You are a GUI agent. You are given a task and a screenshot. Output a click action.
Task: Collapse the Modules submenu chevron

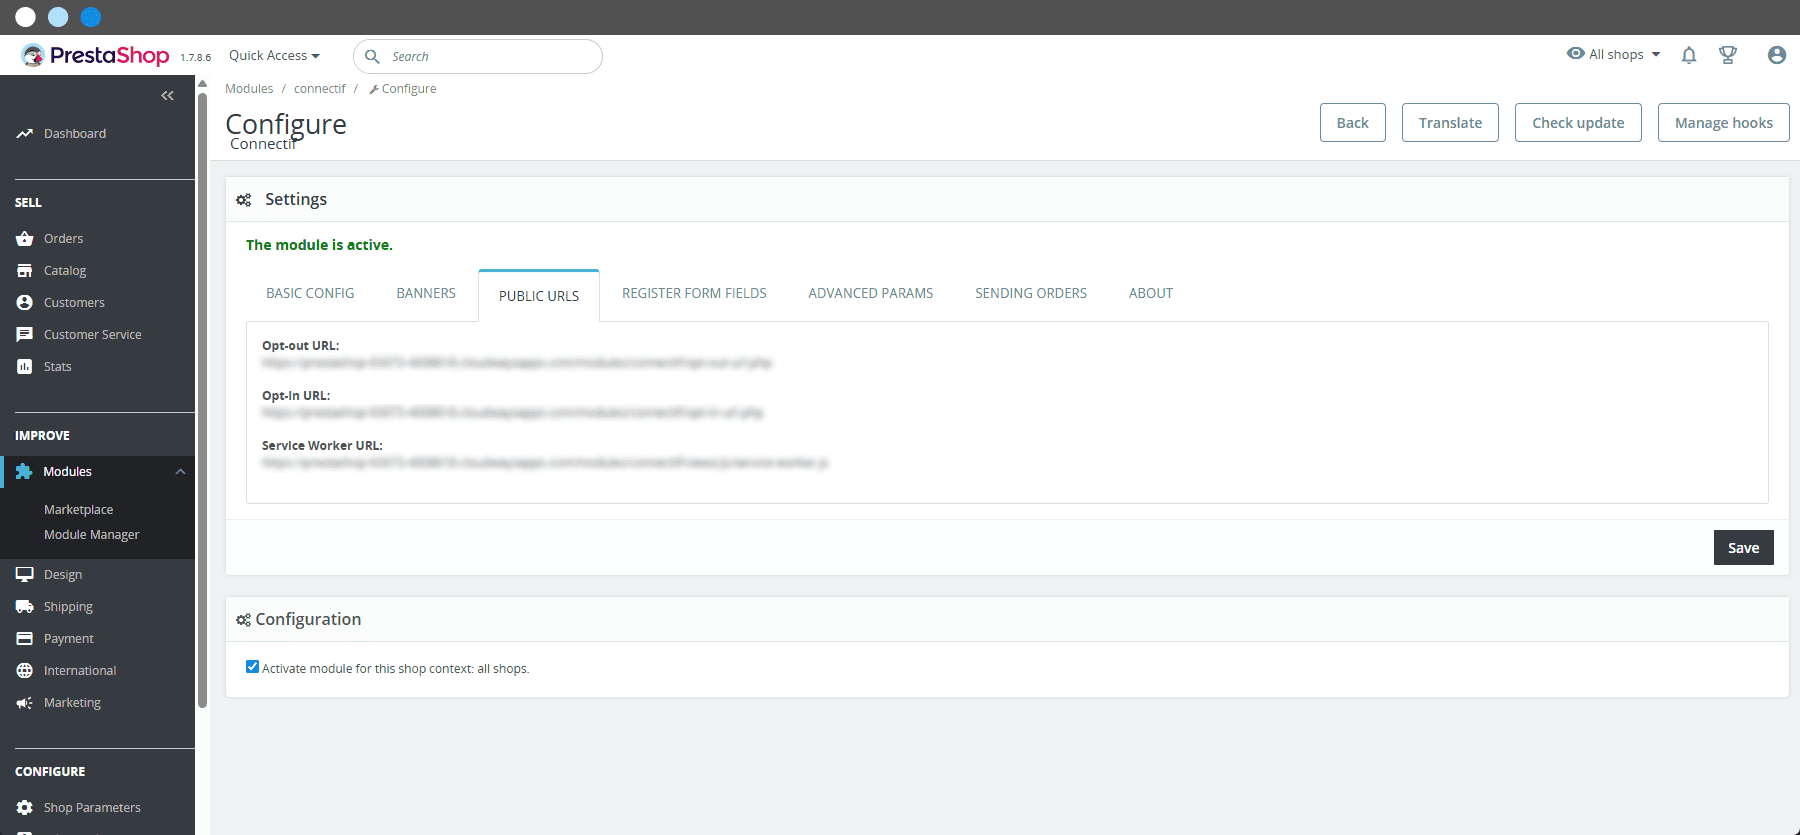(180, 472)
